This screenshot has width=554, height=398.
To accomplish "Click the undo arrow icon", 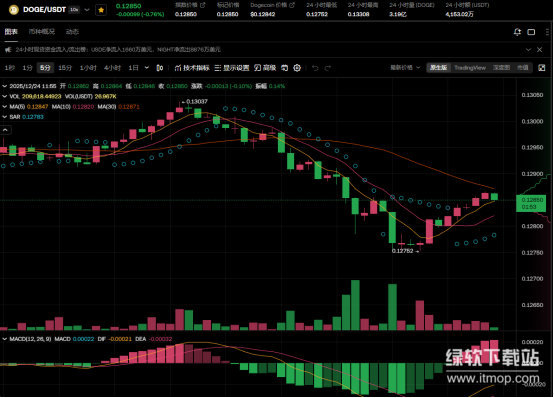I will (315, 68).
